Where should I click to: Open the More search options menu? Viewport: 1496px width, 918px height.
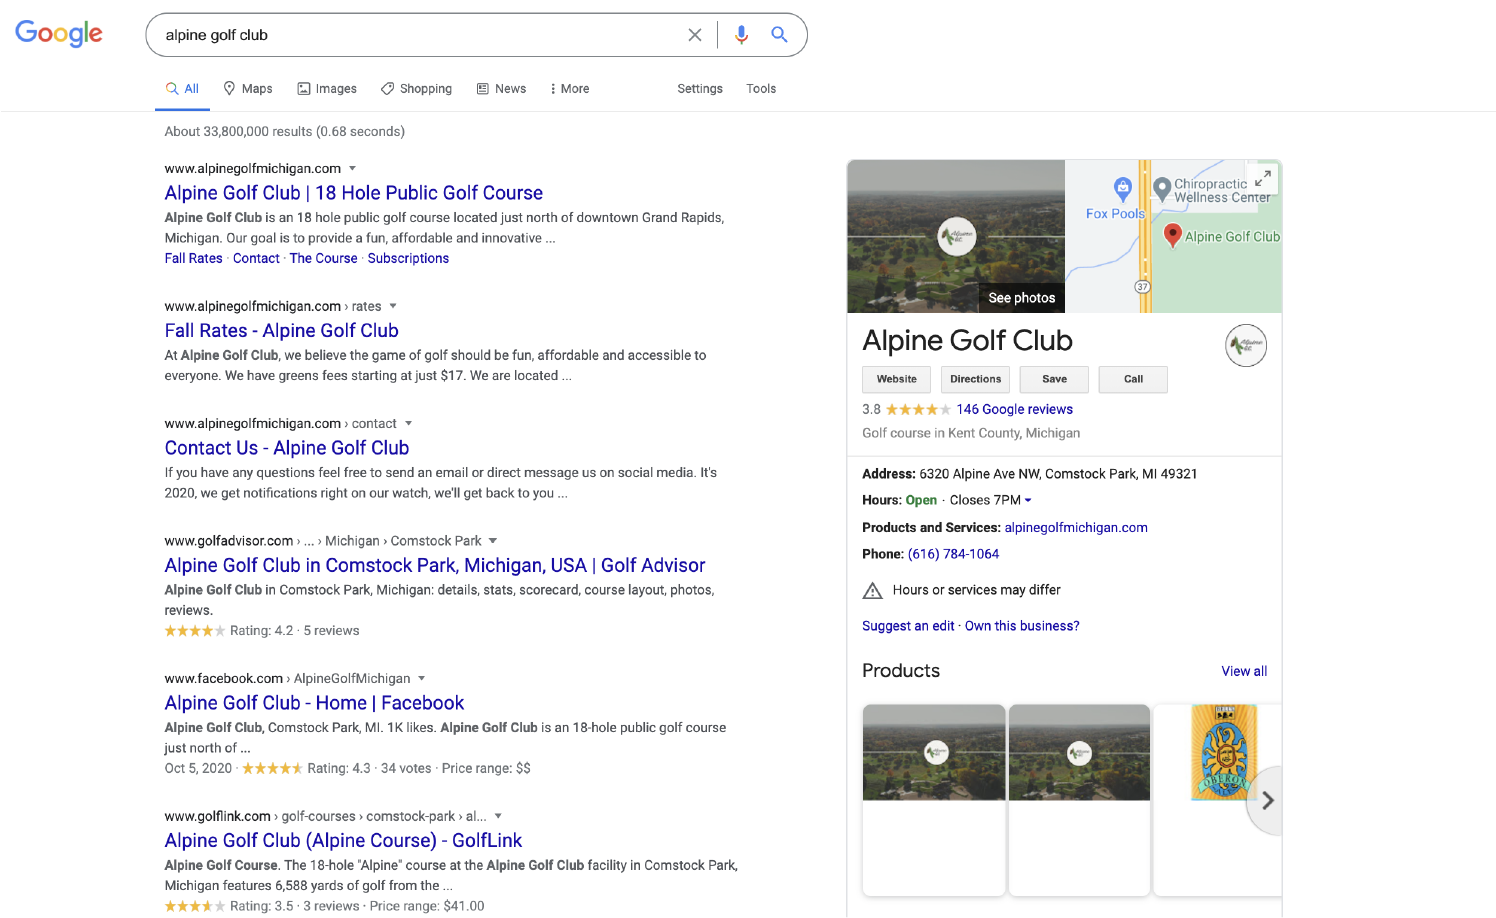point(569,89)
